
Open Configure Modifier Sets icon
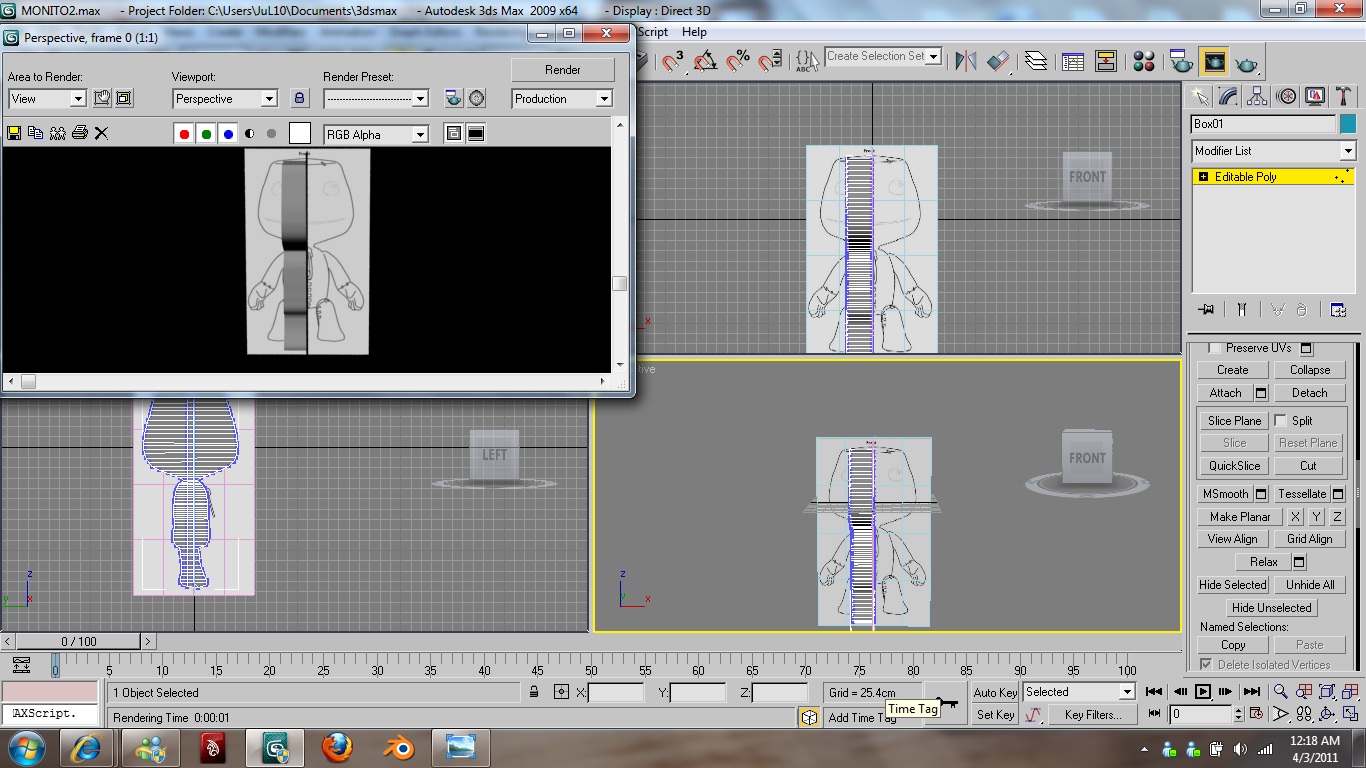click(1338, 310)
